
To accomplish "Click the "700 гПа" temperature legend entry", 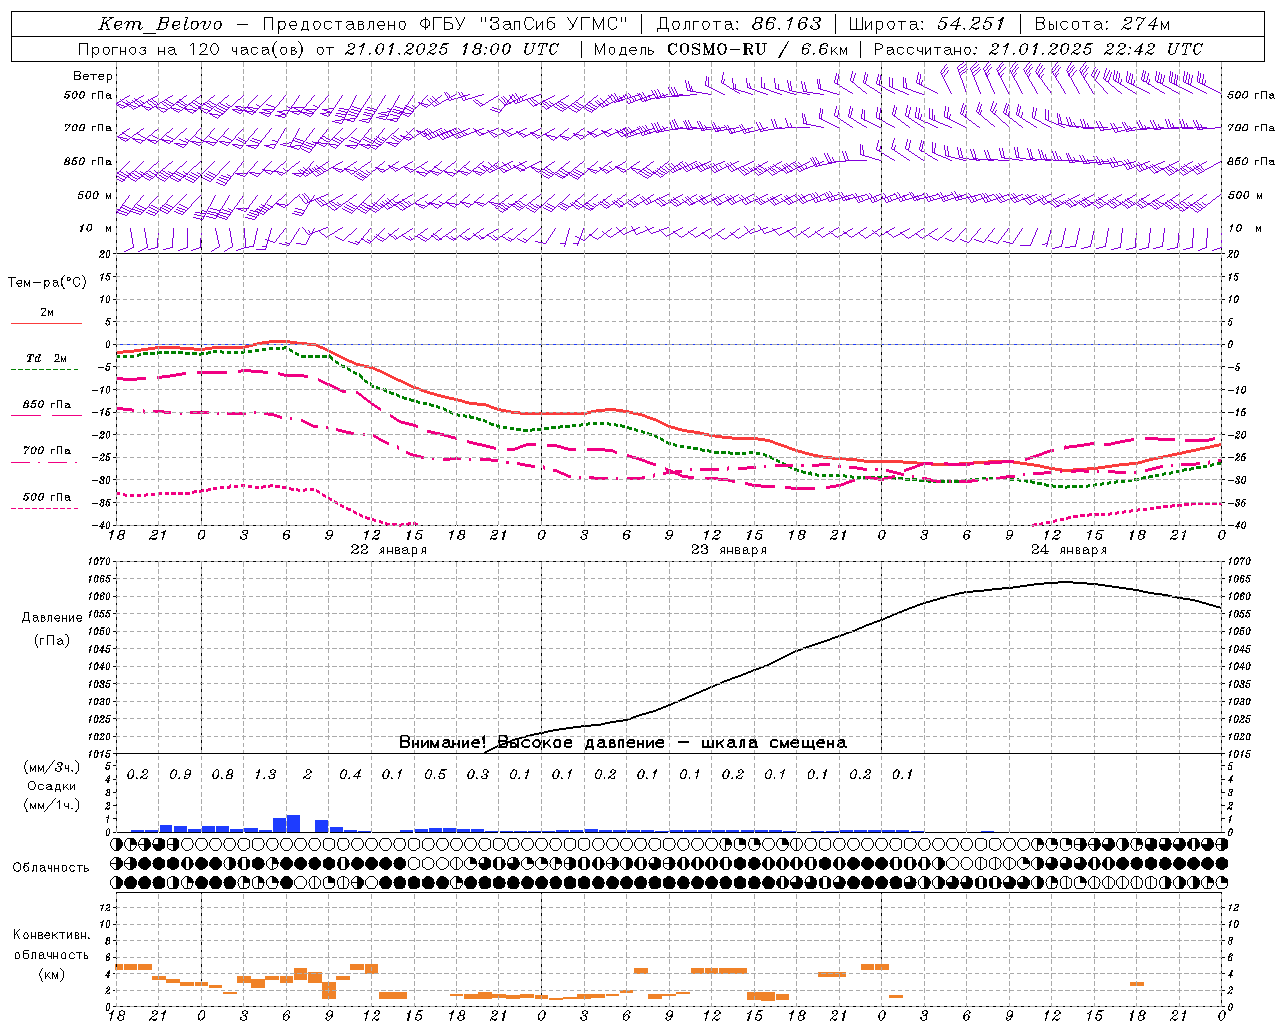I will tap(47, 450).
